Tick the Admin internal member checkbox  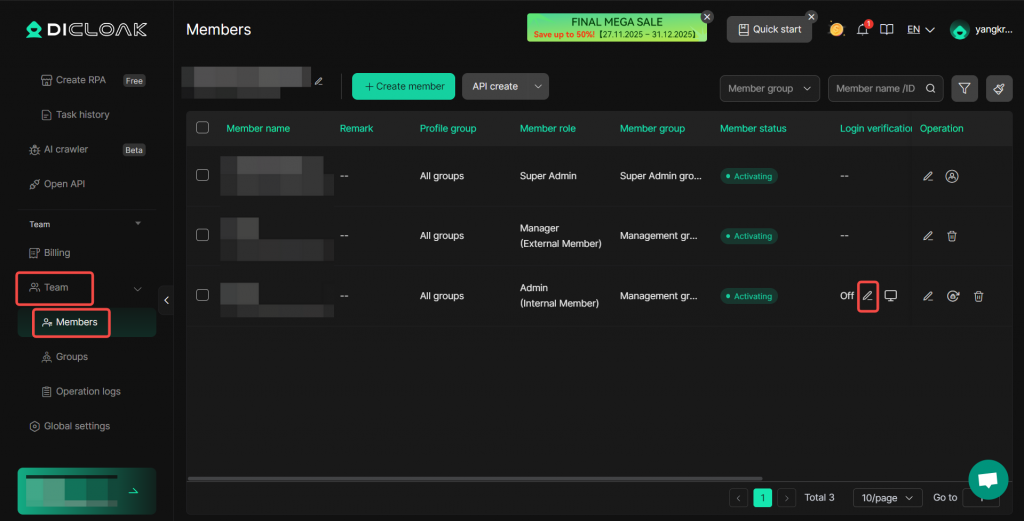pyautogui.click(x=203, y=295)
